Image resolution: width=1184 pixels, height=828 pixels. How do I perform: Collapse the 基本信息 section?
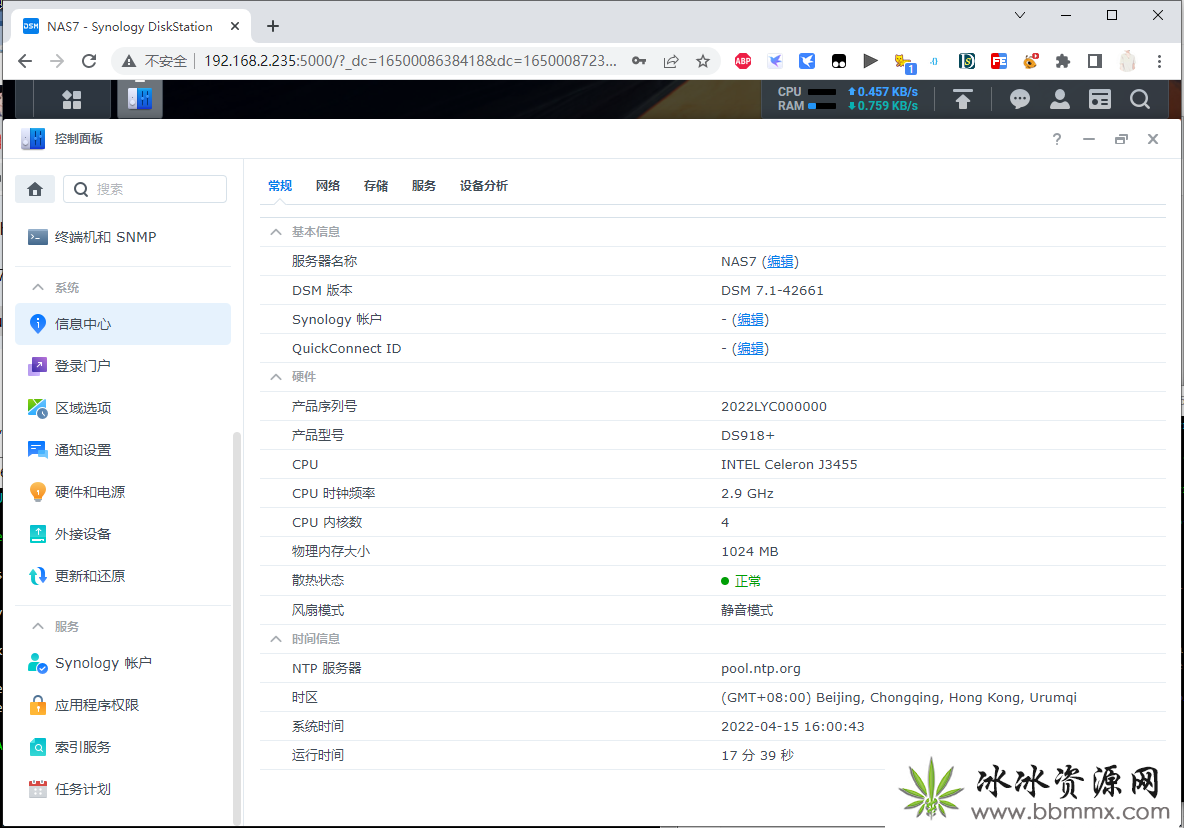tap(276, 232)
